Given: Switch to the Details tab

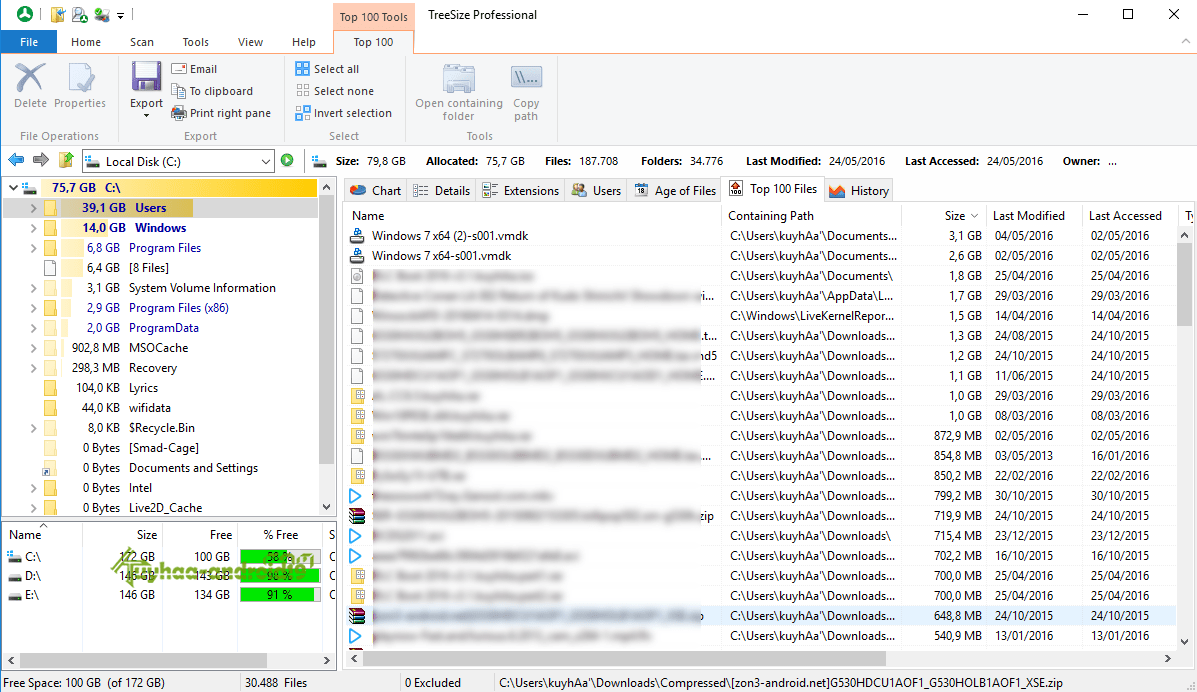Looking at the screenshot, I should point(442,191).
